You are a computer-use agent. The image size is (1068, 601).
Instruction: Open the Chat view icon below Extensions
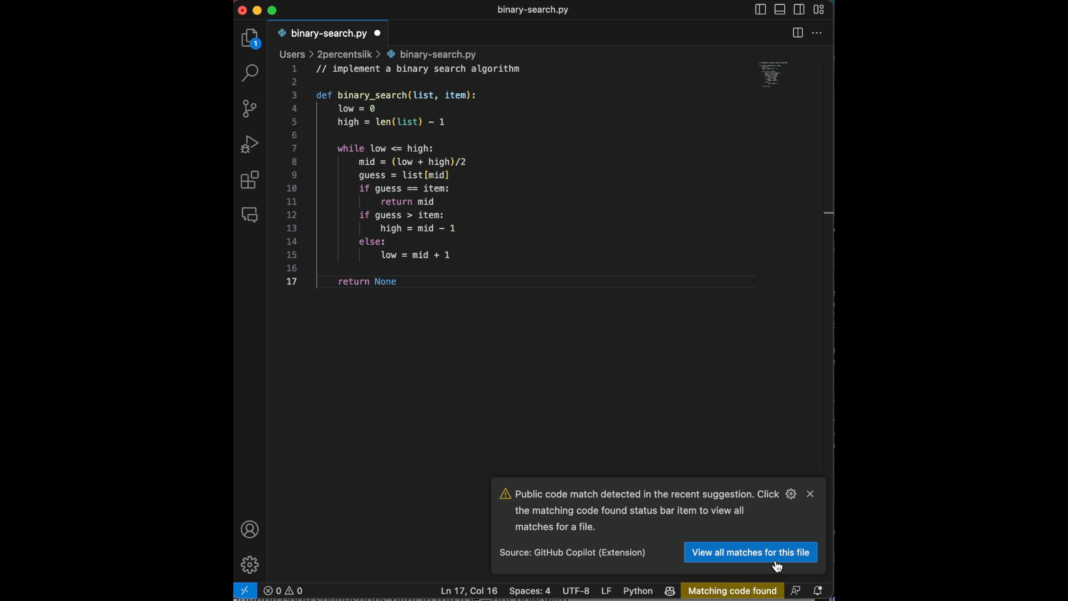(249, 214)
